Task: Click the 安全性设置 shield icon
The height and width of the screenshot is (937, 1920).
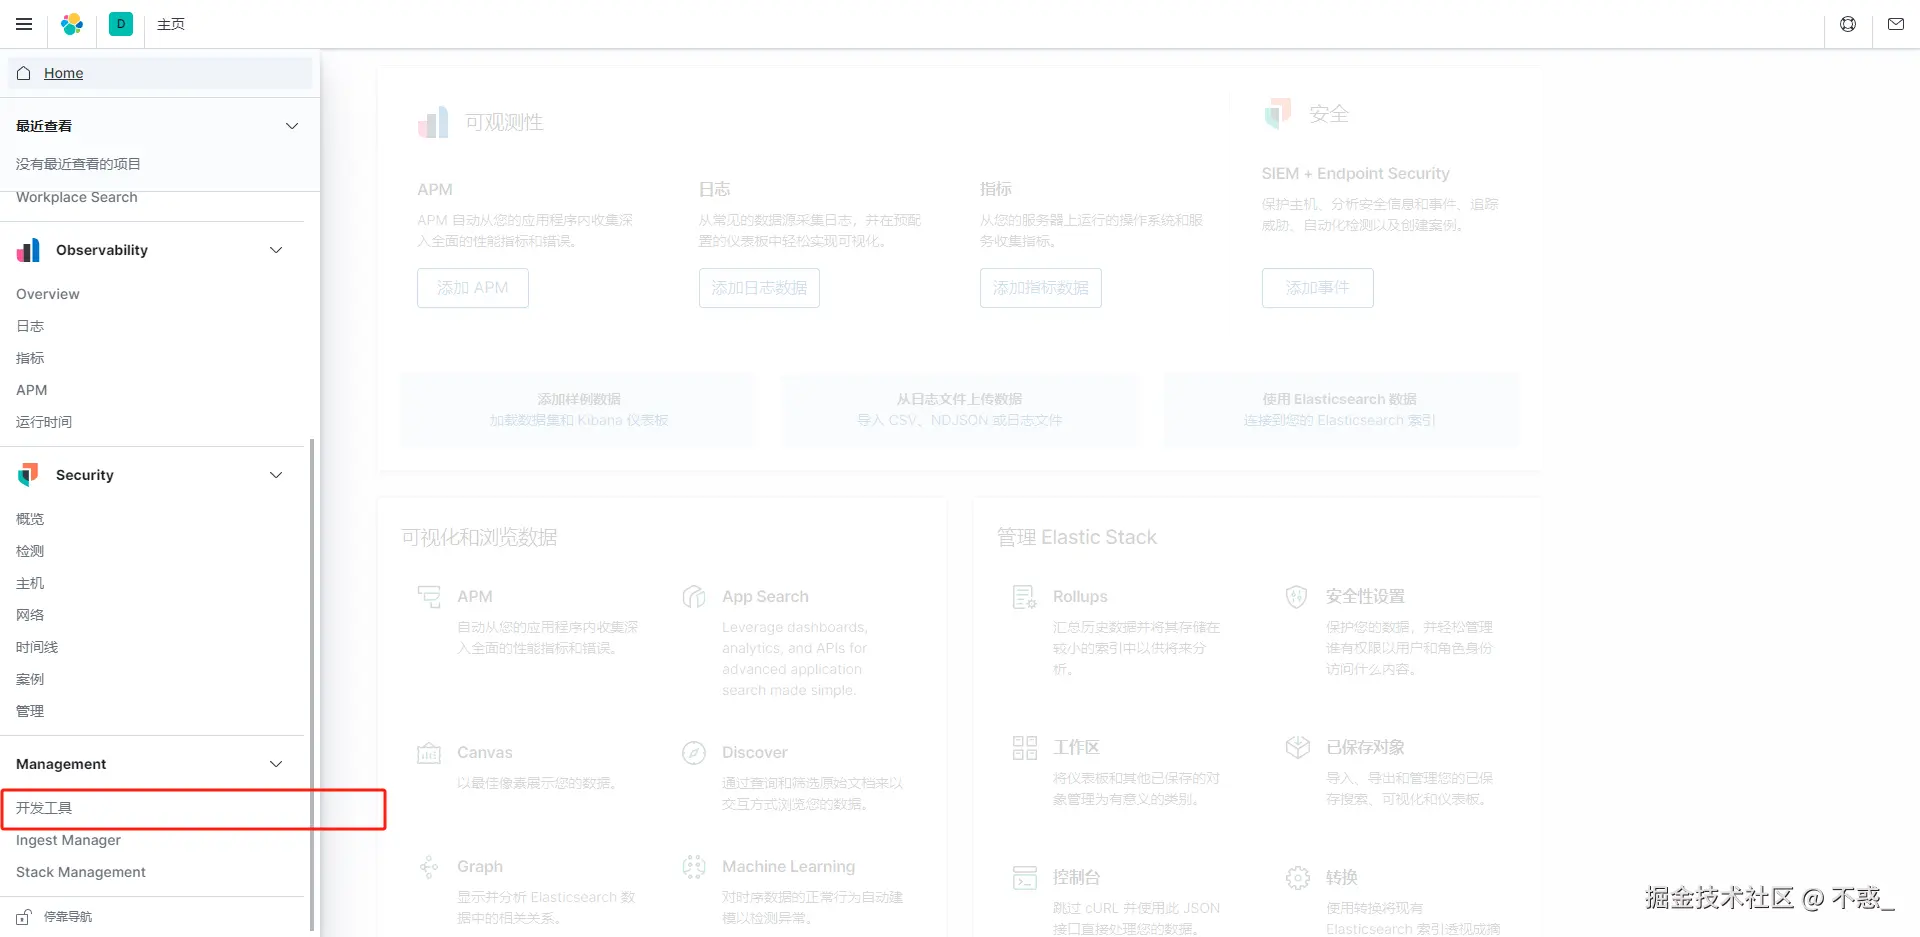Action: [x=1297, y=597]
